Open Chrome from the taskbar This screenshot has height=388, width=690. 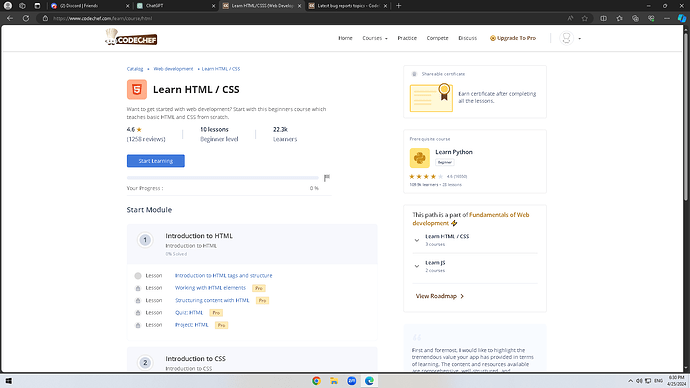click(x=316, y=381)
